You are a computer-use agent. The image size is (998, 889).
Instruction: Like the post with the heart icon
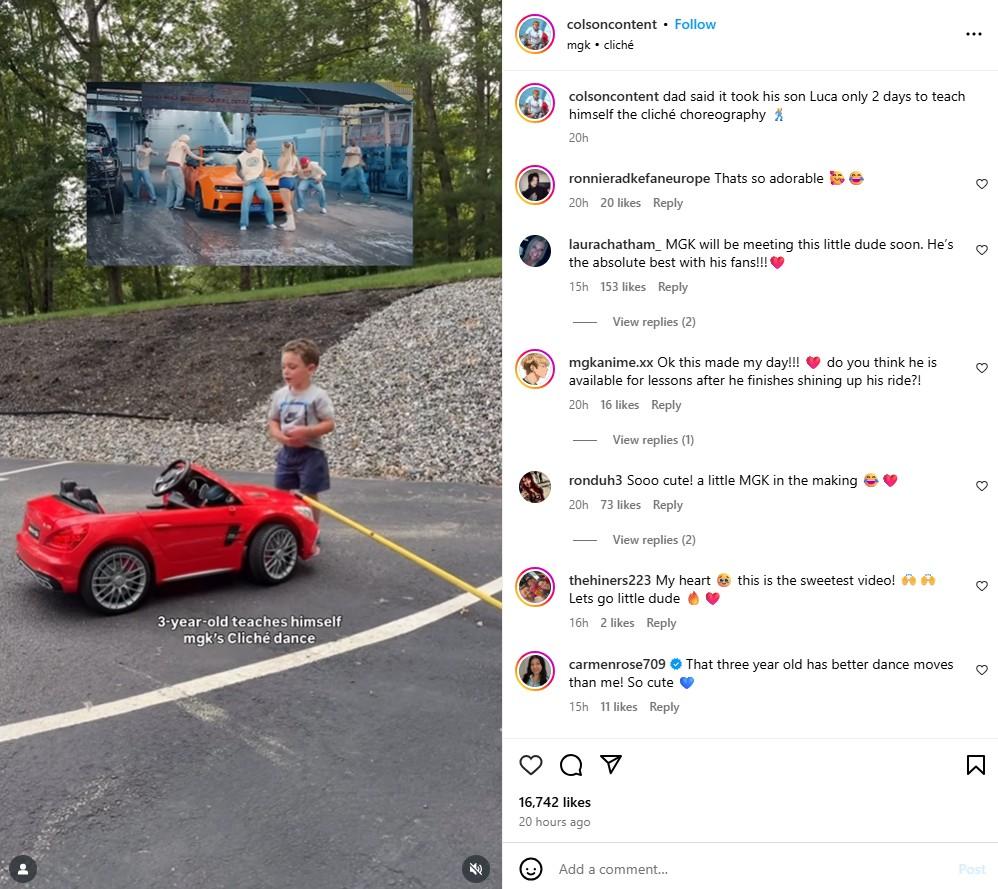click(x=530, y=764)
